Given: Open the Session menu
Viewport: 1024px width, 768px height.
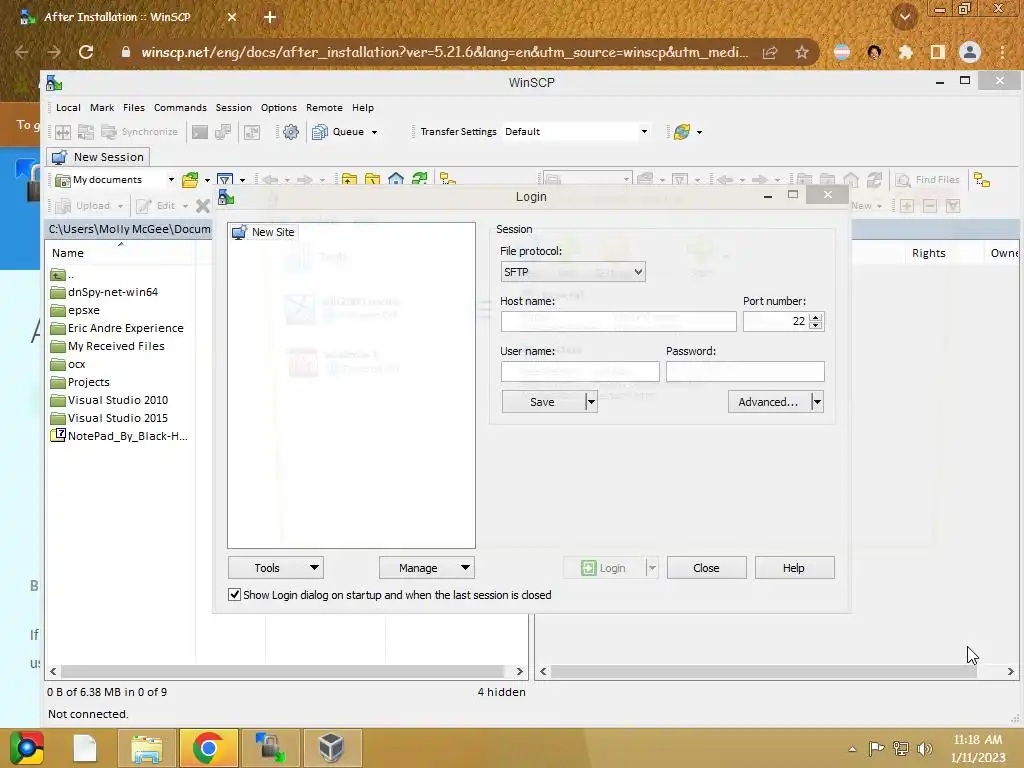Looking at the screenshot, I should 234,108.
